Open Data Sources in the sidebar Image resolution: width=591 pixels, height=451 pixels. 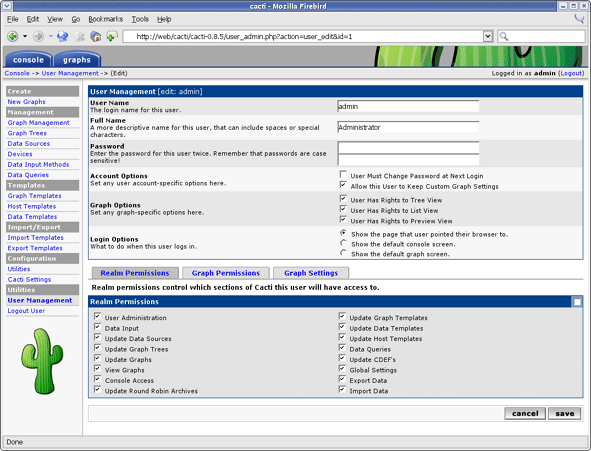click(29, 144)
